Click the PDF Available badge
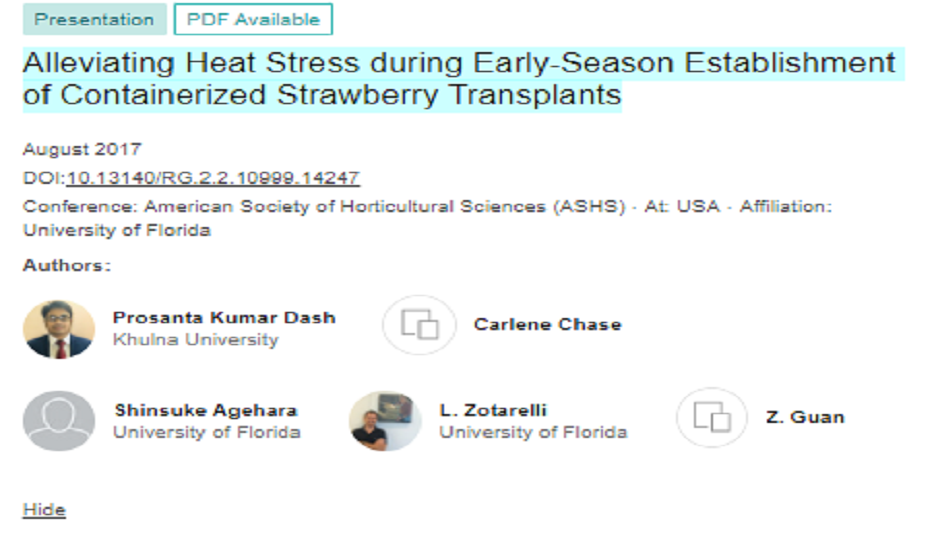Image resolution: width=936 pixels, height=554 pixels. tap(253, 19)
